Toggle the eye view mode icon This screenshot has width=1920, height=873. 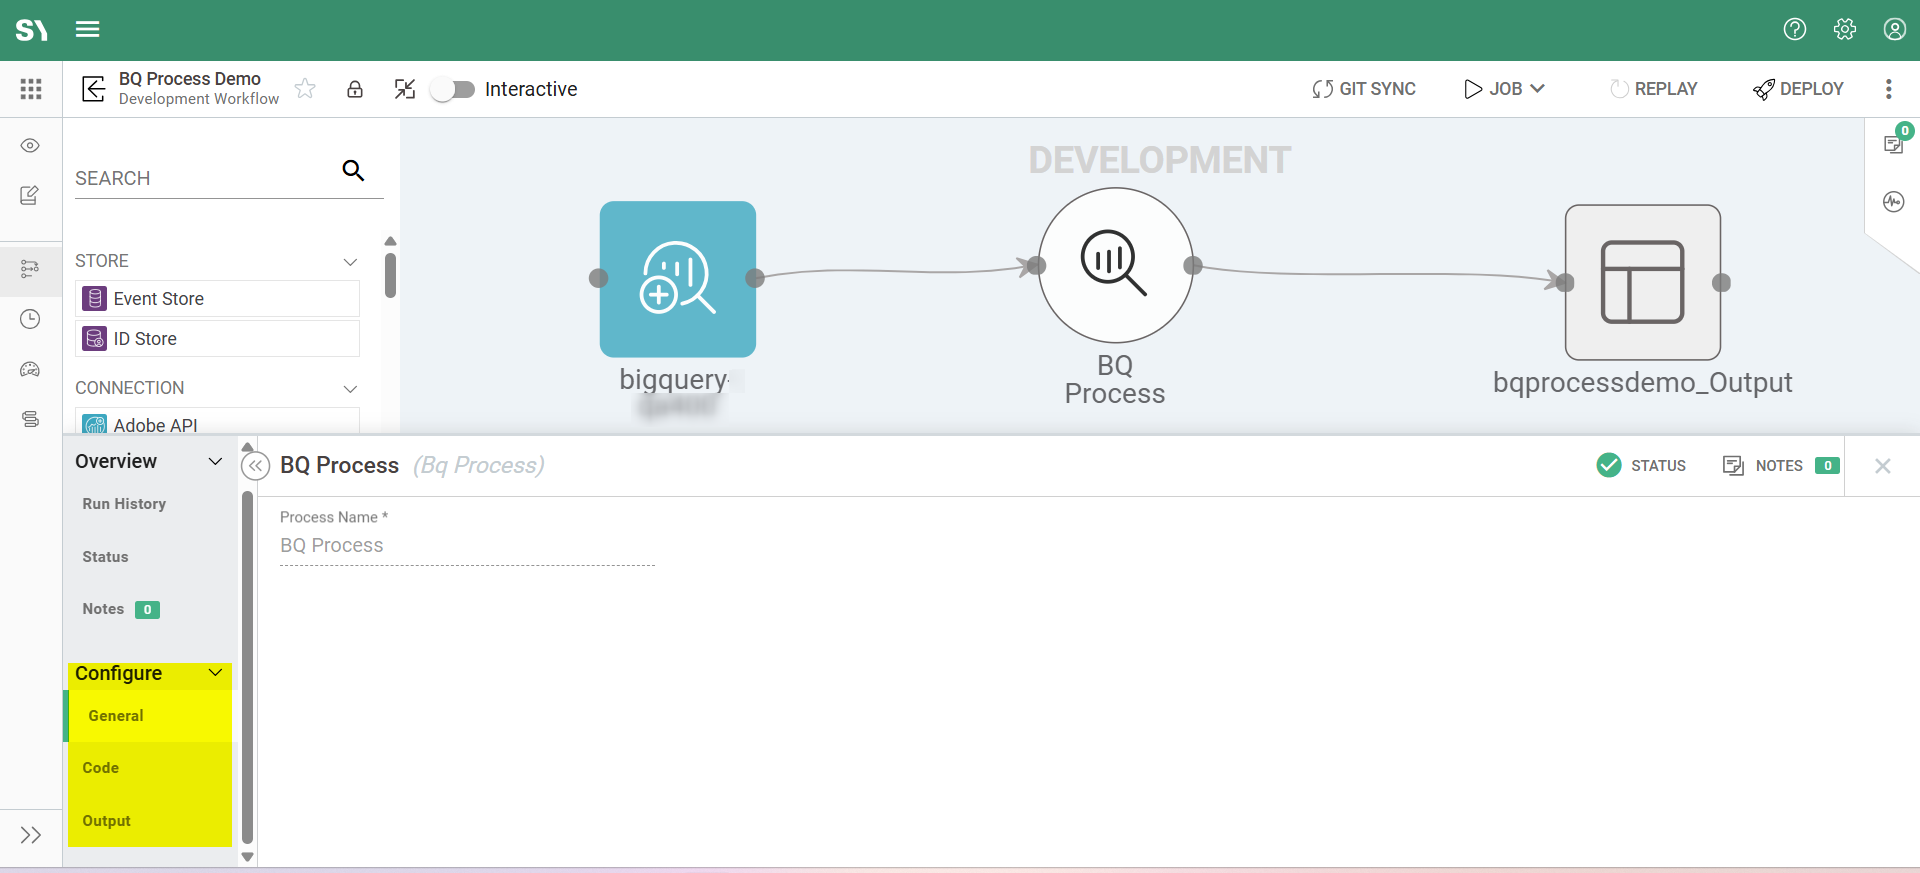coord(30,145)
